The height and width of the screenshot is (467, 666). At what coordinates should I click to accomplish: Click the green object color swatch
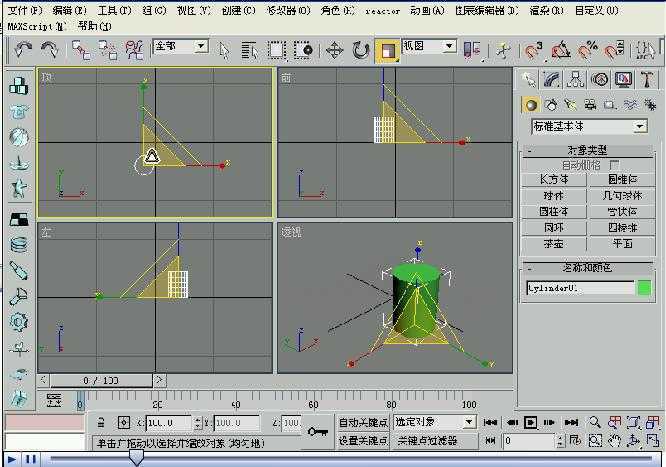pos(644,288)
